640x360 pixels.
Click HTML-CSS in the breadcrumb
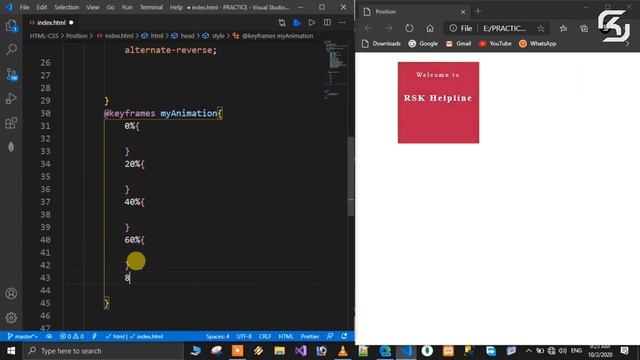pyautogui.click(x=44, y=36)
